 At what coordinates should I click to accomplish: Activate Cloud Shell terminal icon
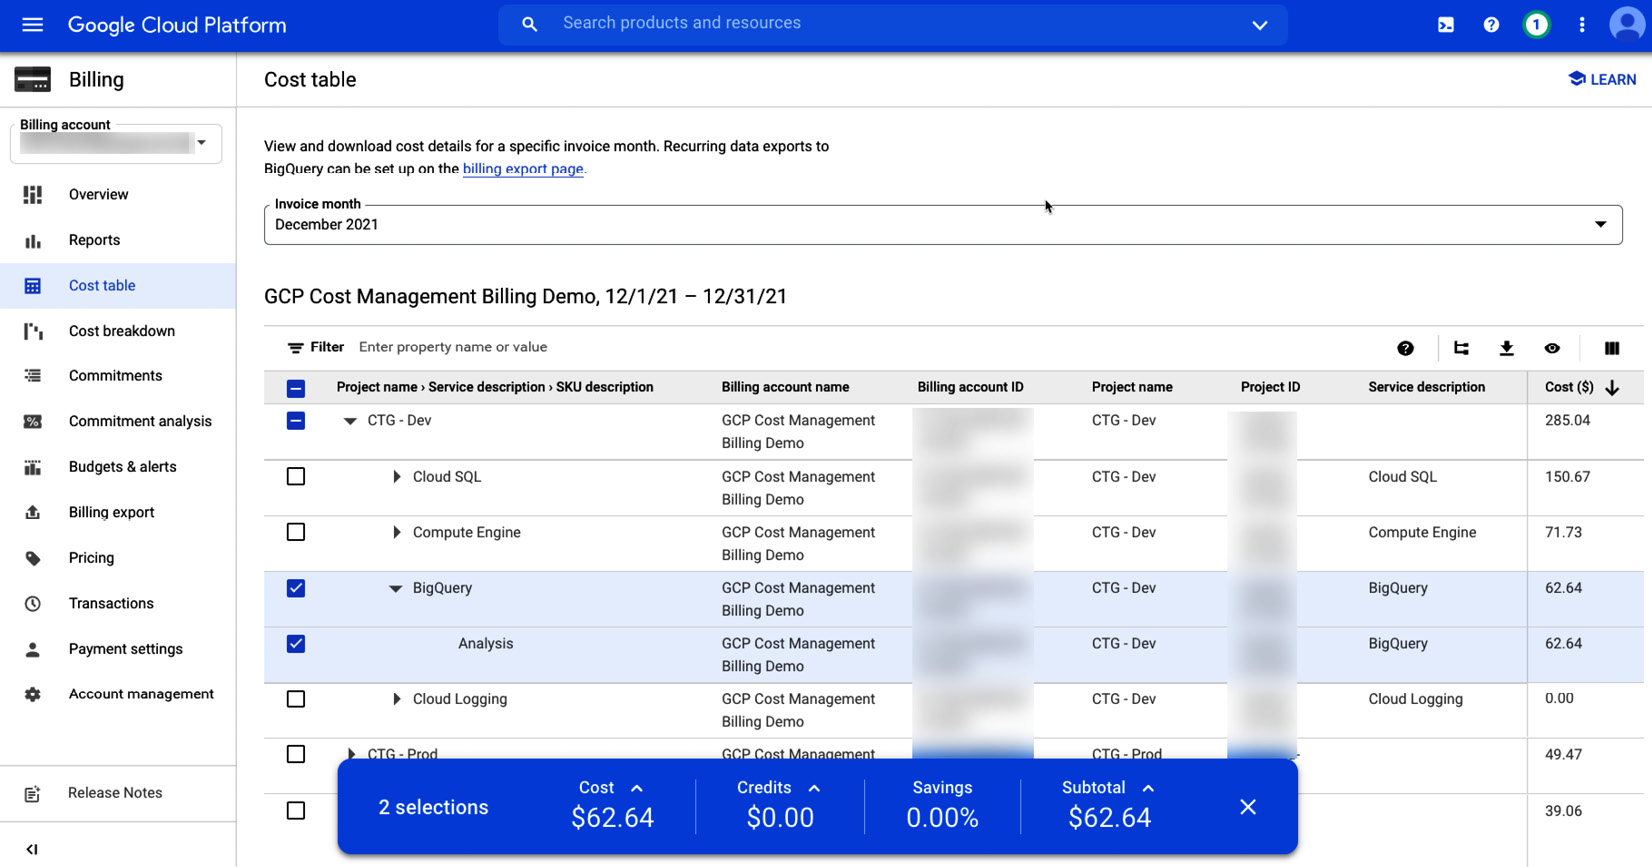[x=1446, y=25]
